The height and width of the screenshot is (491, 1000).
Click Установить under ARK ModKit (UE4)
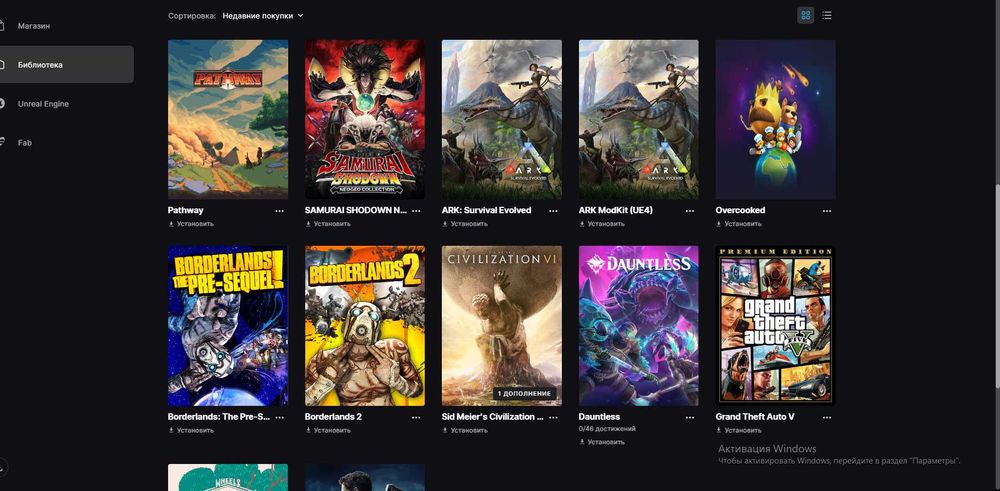(601, 224)
